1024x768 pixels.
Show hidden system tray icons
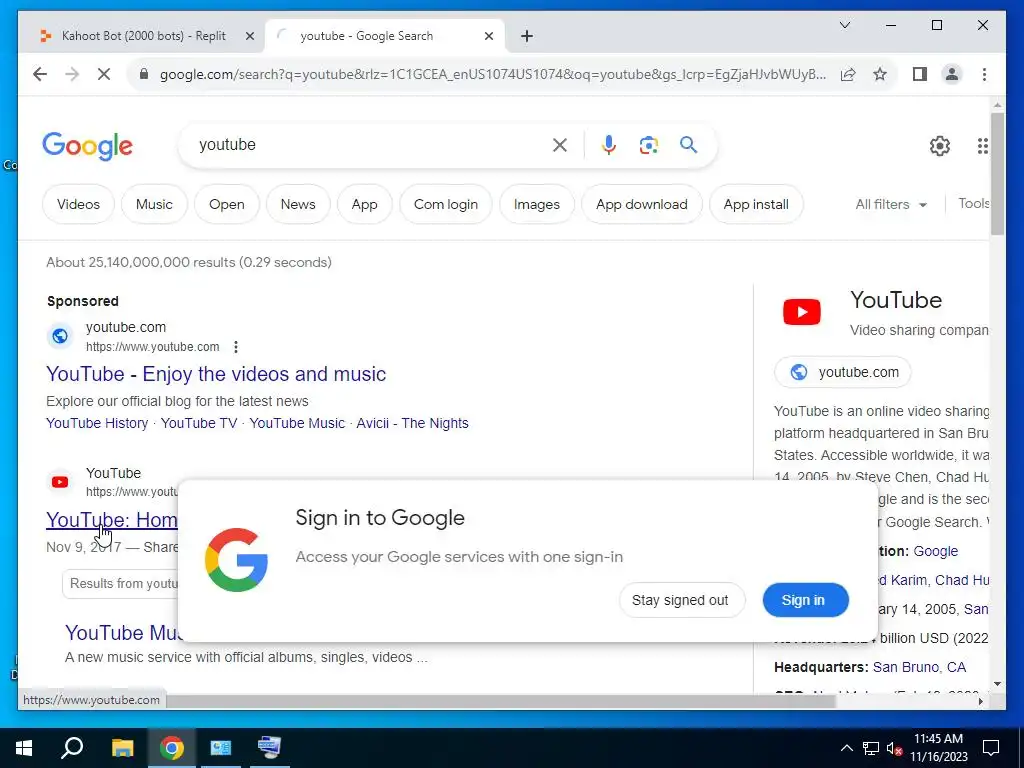point(846,748)
